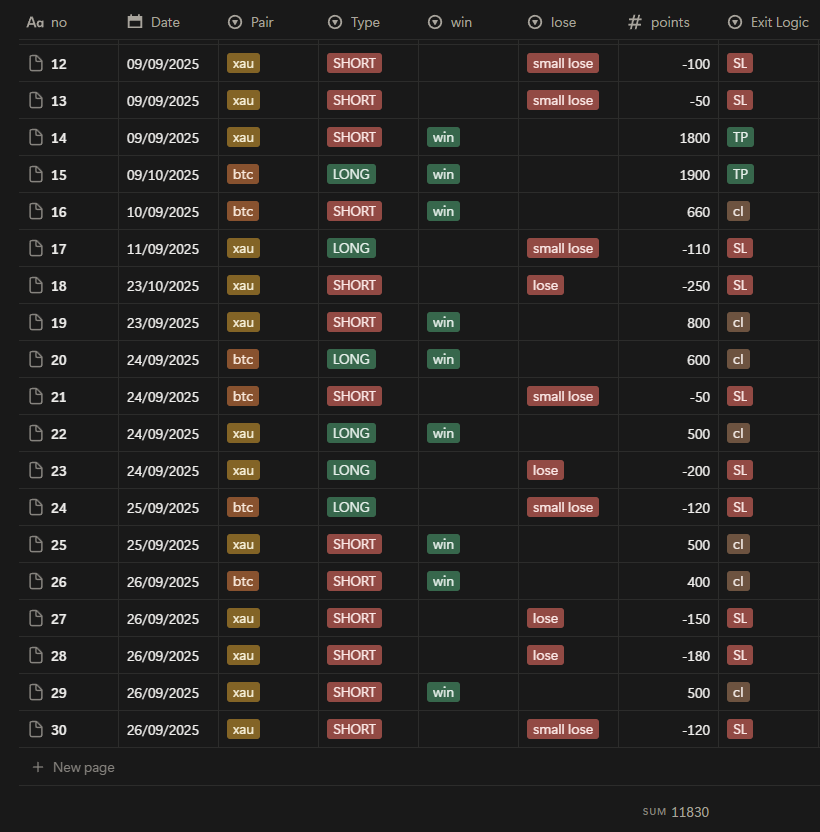Click page icon for row 30
Screen dimensions: 820x832
[x=36, y=730]
